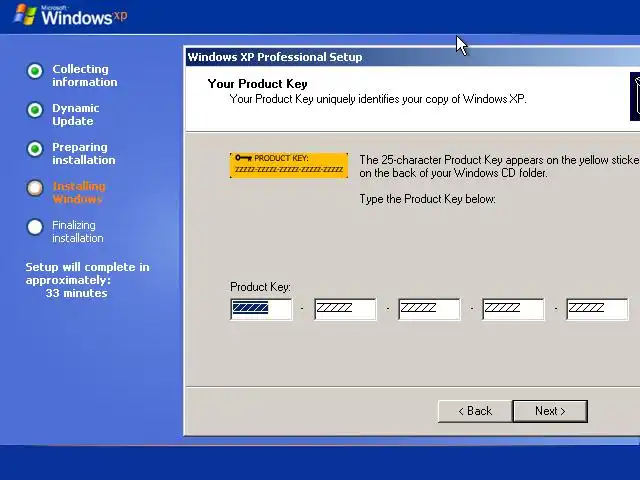Click the yellow PRODUCT KEY sticker image

tap(289, 165)
